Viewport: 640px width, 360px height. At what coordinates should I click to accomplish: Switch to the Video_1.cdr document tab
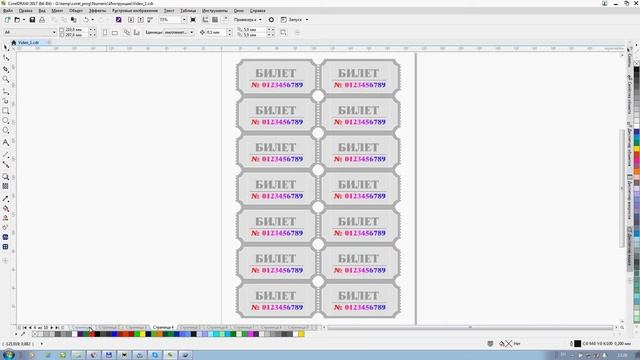pos(28,42)
